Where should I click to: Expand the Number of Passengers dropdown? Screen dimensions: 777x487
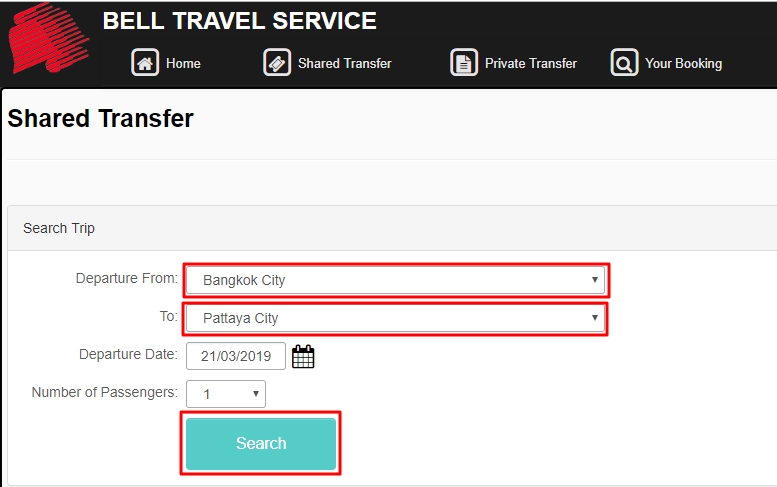tap(226, 394)
